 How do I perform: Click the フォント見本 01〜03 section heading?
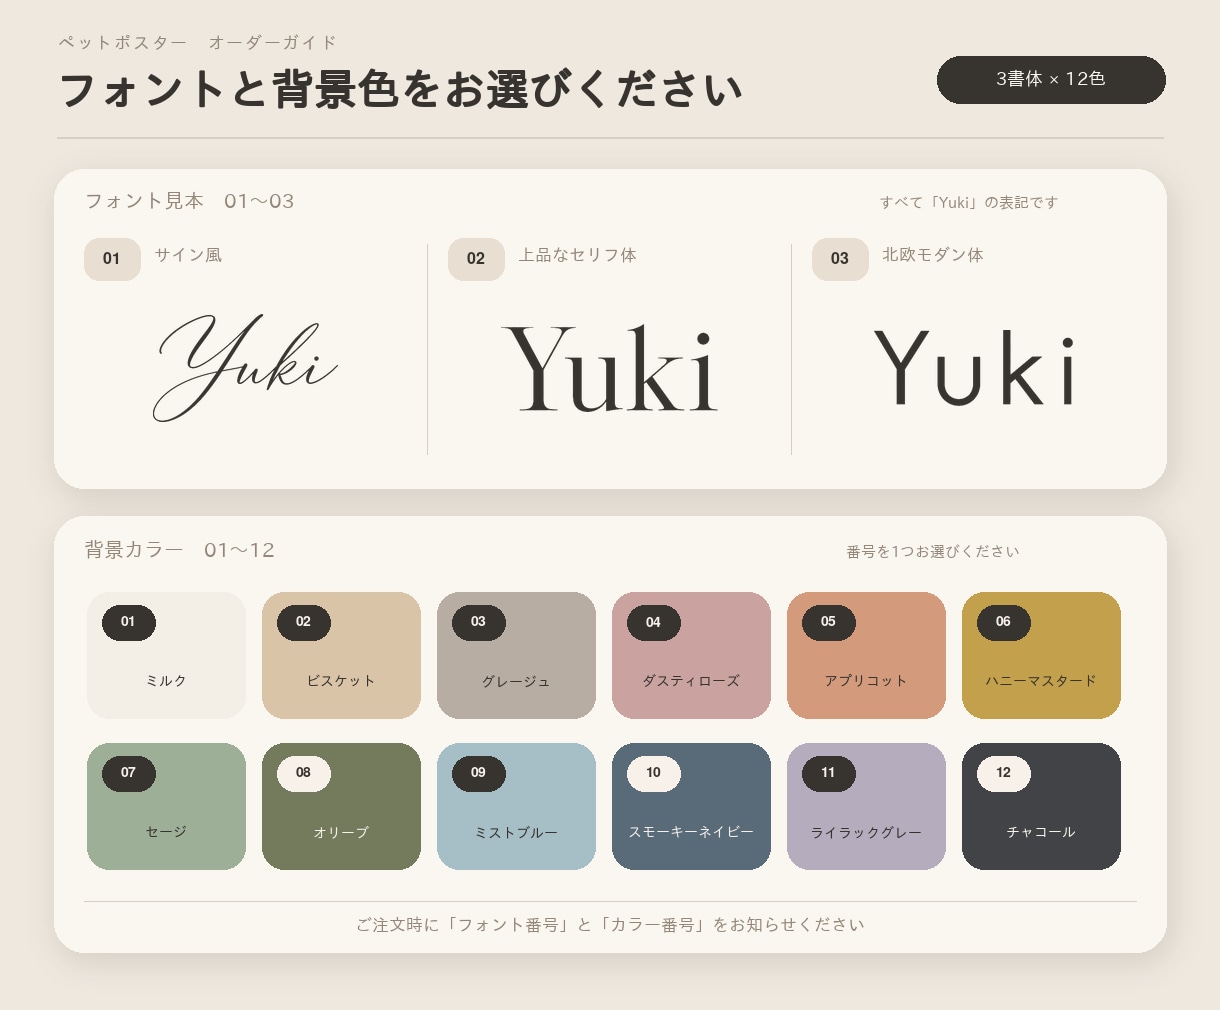point(190,201)
